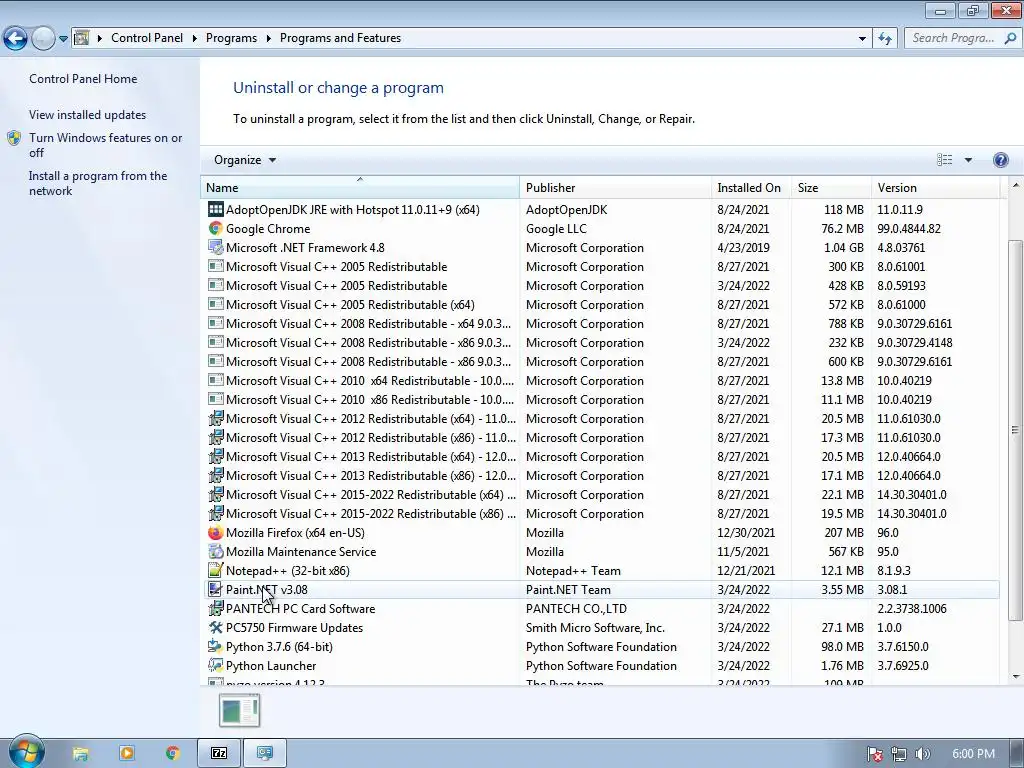Screen dimensions: 1024x768
Task: Open Control Panel Home link
Action: (83, 79)
